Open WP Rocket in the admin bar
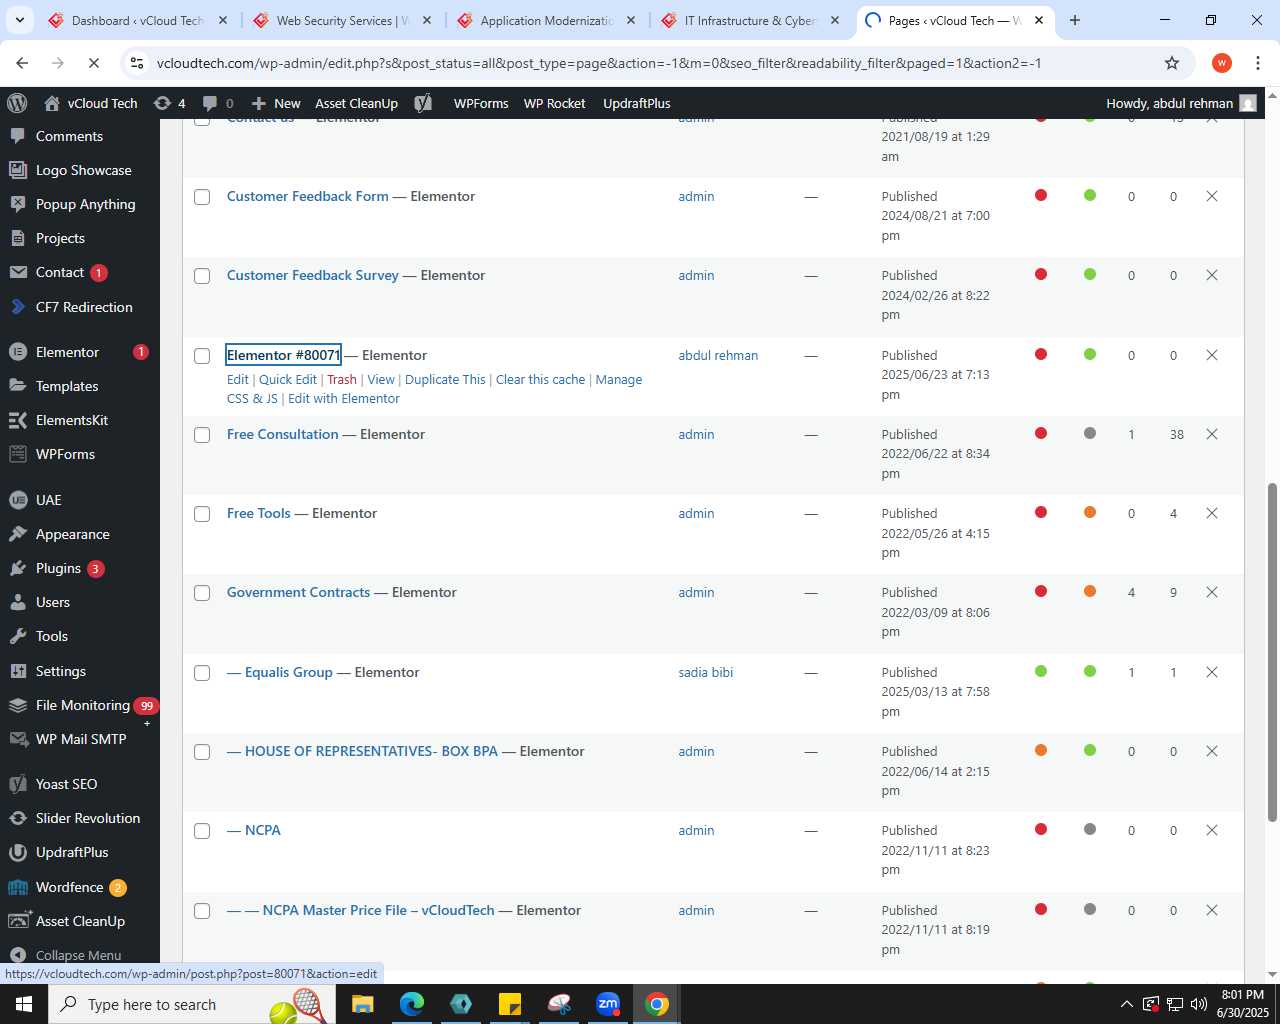 [x=555, y=103]
